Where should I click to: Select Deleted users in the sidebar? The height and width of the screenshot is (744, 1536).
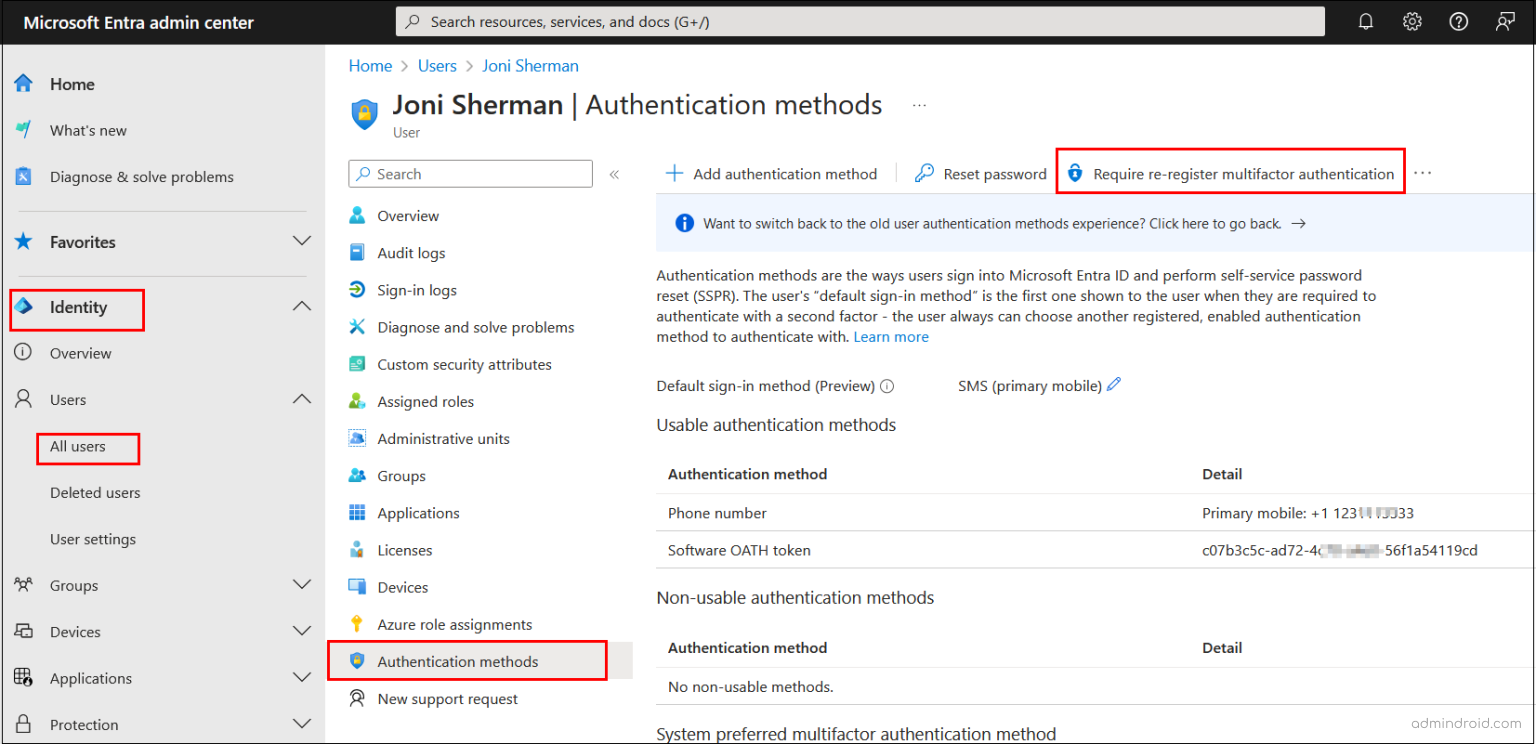pyautogui.click(x=94, y=492)
